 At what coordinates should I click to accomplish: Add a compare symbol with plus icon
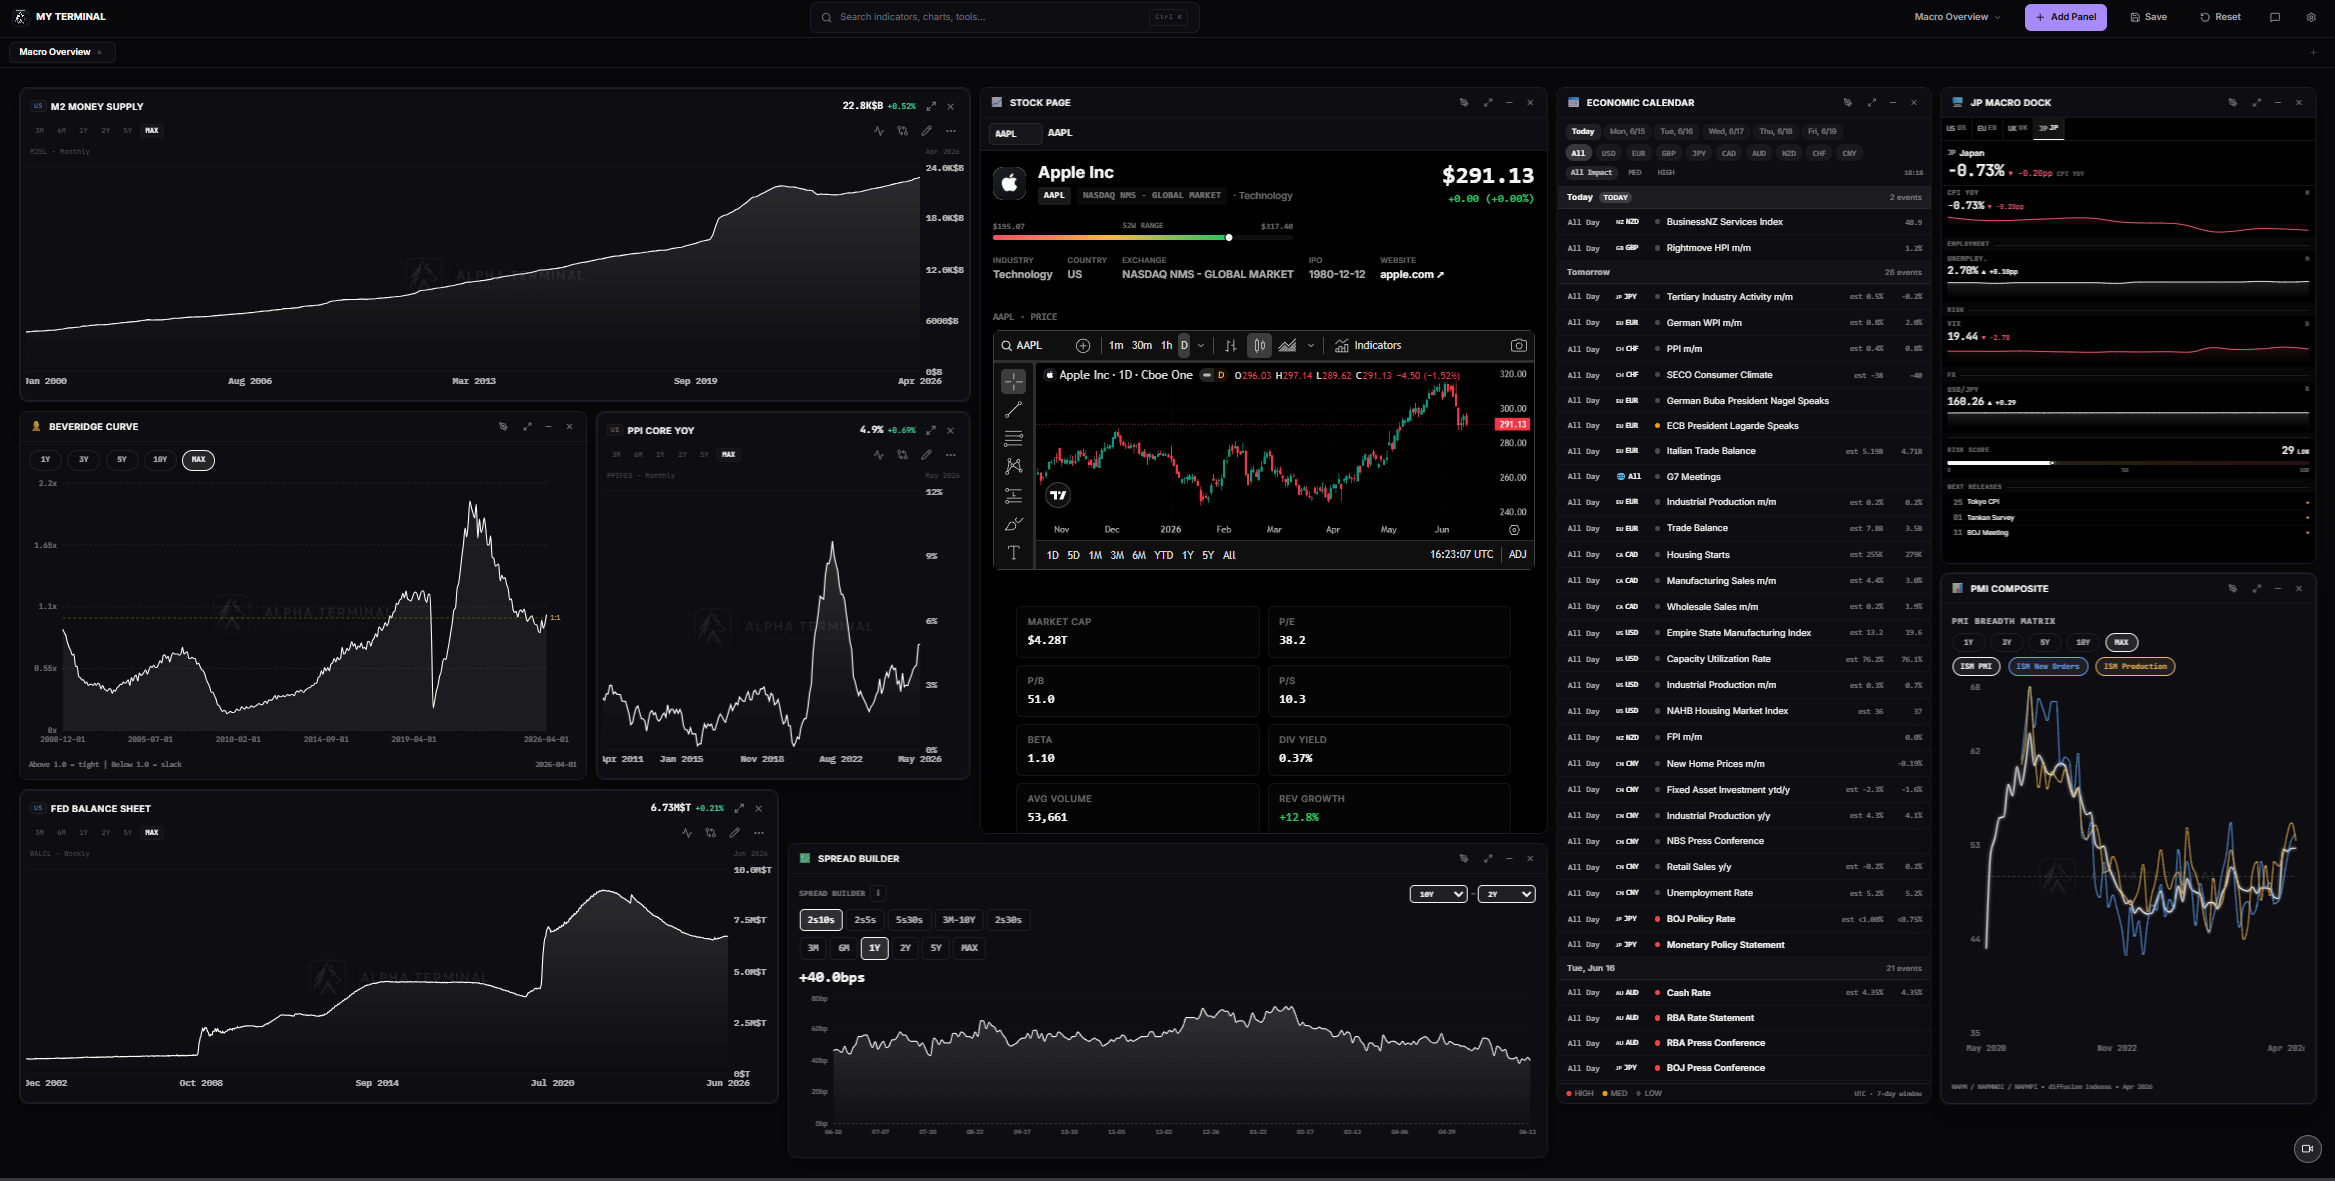point(1082,345)
